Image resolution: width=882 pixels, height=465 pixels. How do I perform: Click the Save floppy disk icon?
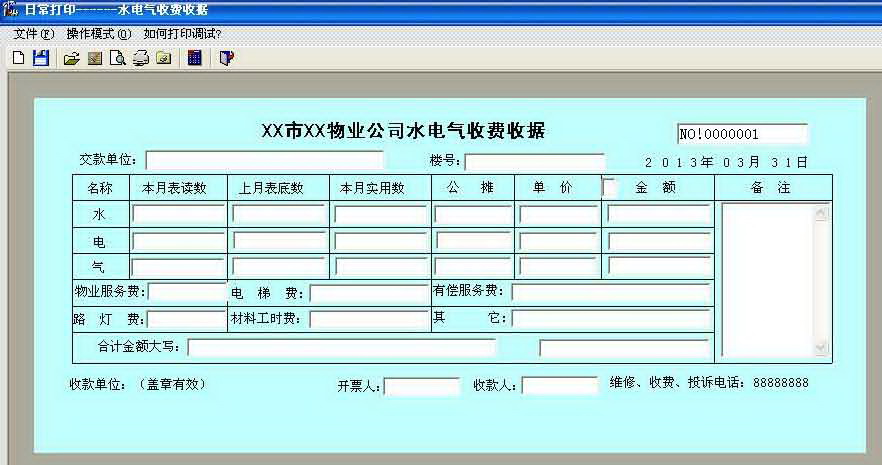(x=41, y=58)
